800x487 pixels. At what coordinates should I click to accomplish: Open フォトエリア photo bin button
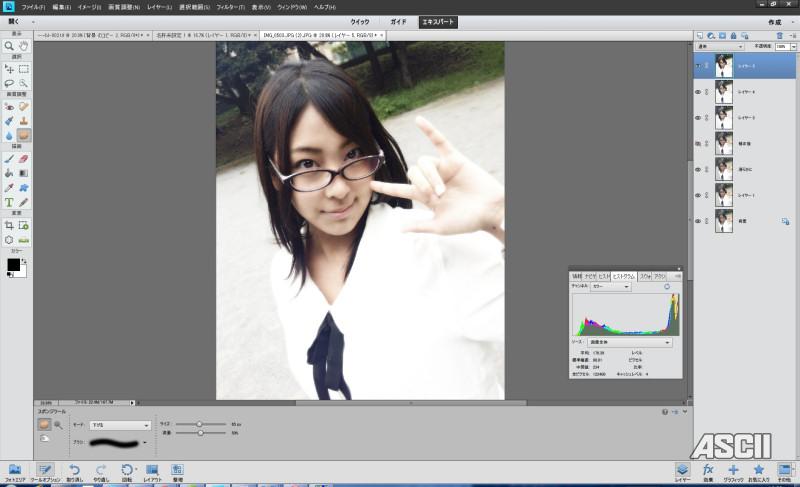coord(15,473)
